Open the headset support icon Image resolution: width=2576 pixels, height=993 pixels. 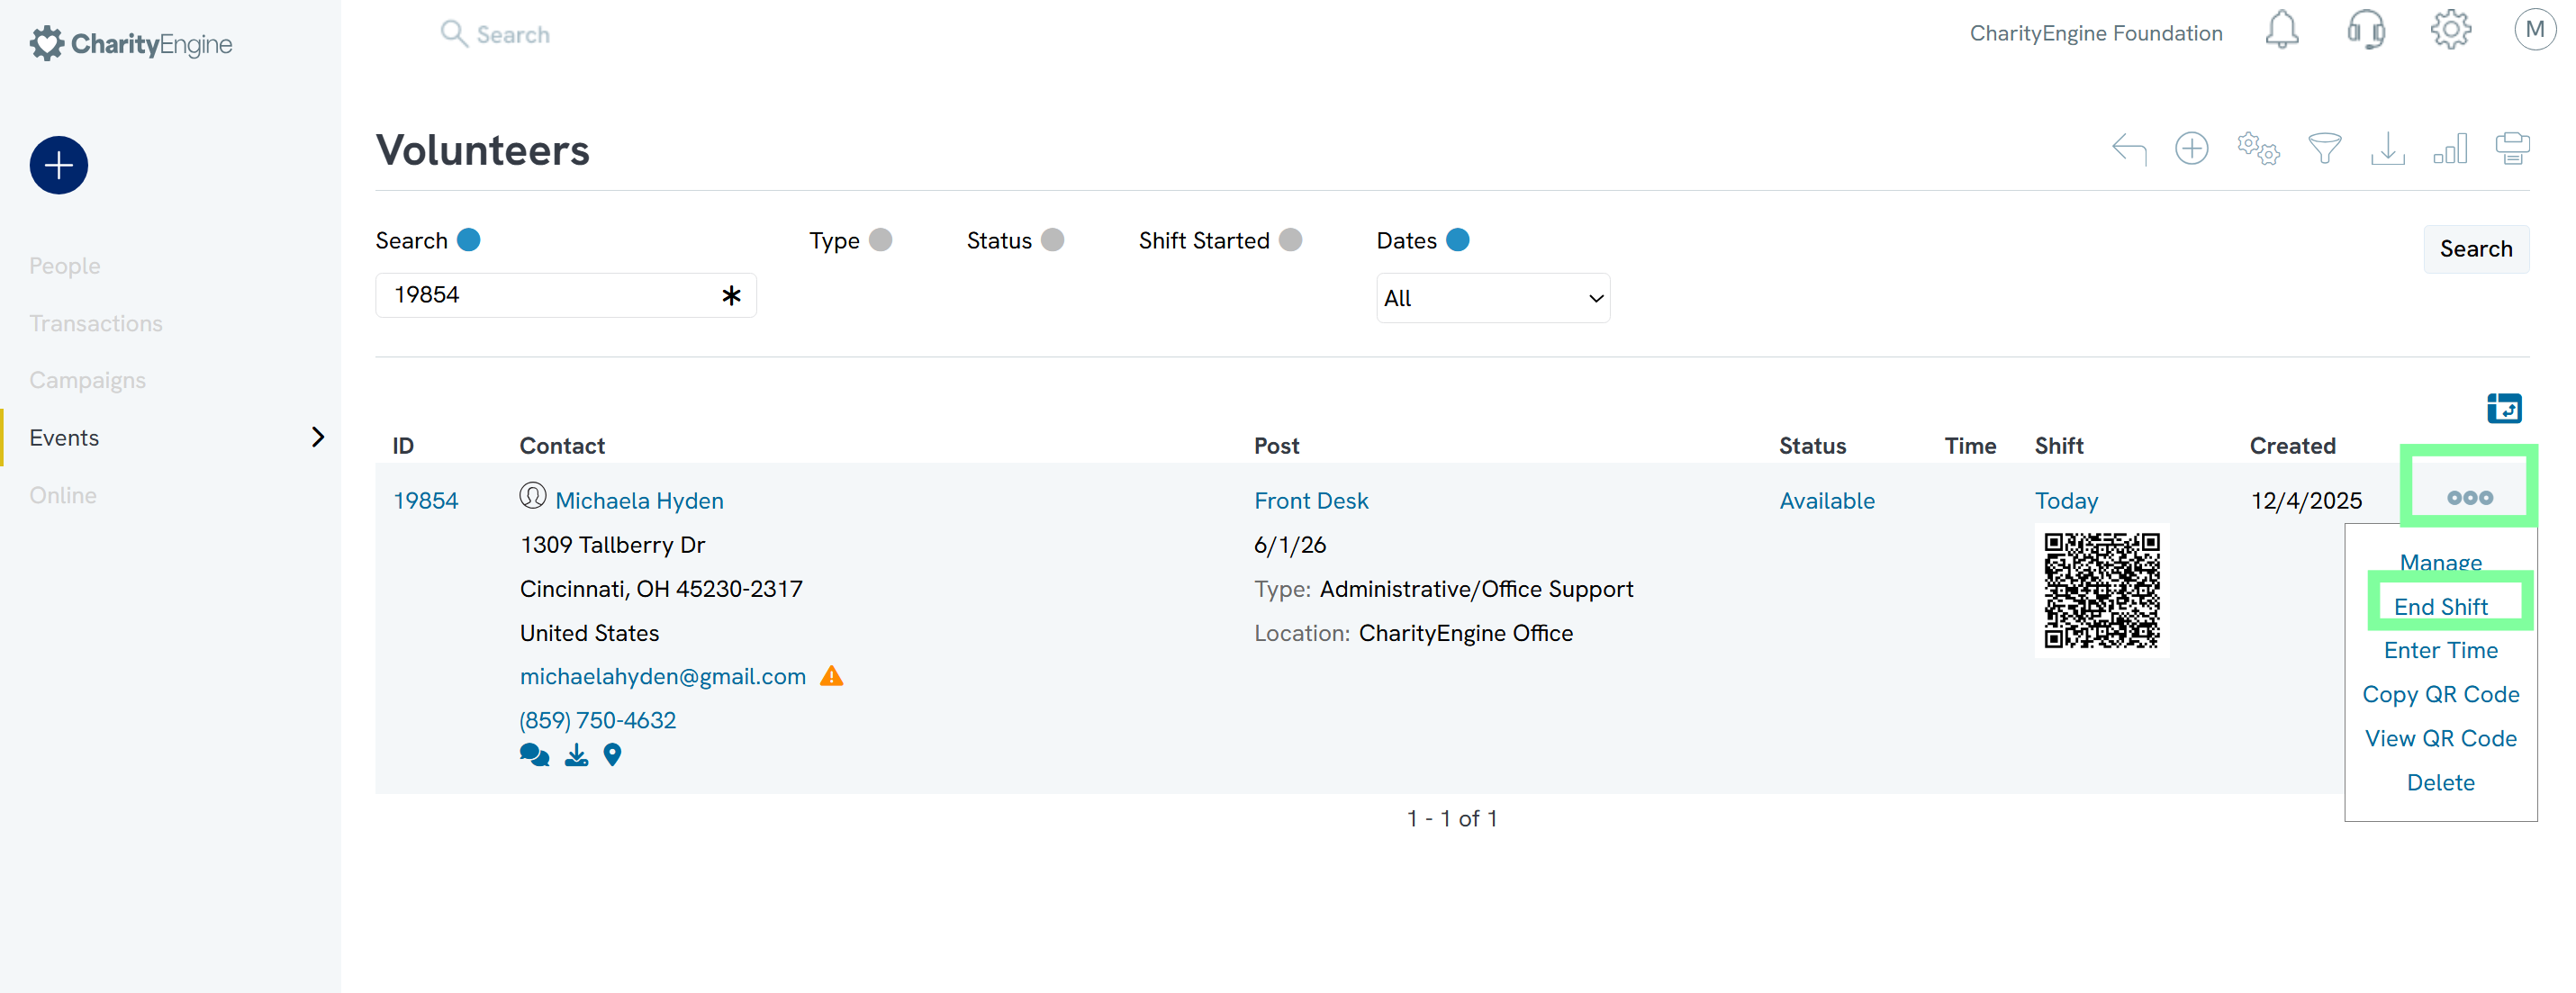(x=2365, y=31)
